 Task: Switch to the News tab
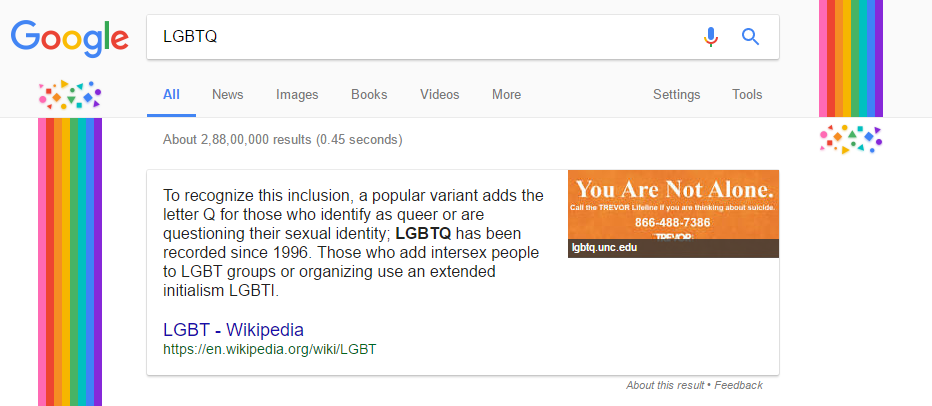(x=228, y=95)
